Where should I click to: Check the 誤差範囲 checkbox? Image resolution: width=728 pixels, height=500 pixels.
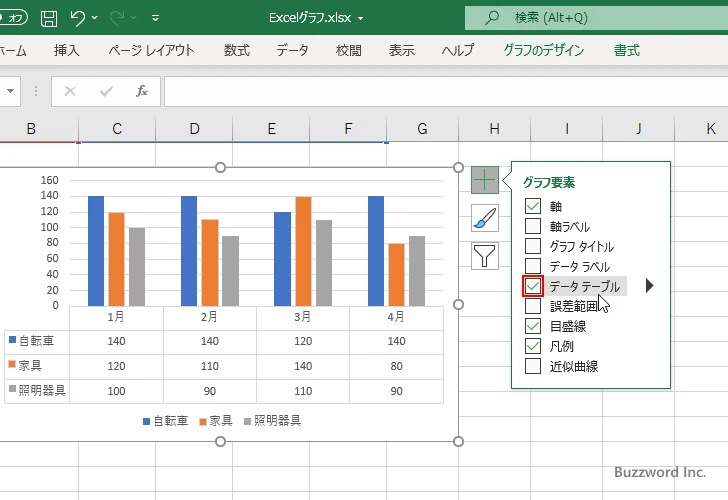pyautogui.click(x=533, y=306)
